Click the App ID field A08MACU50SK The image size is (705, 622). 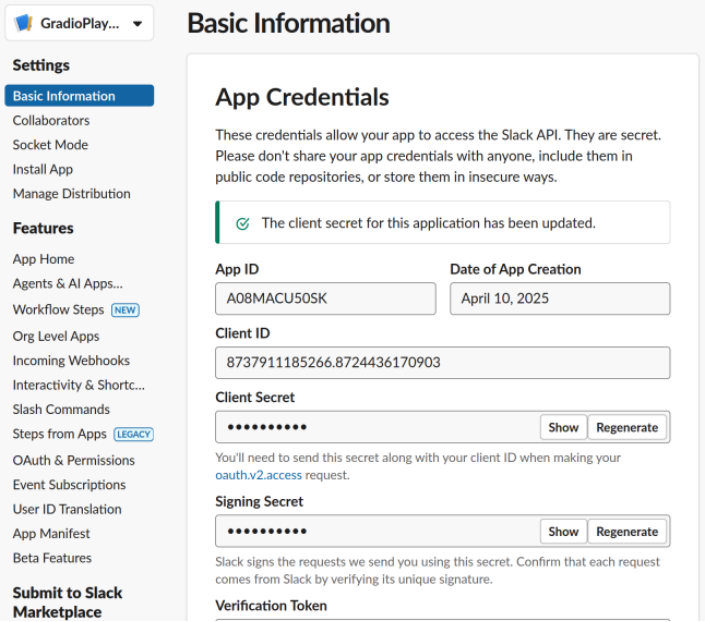(x=326, y=299)
